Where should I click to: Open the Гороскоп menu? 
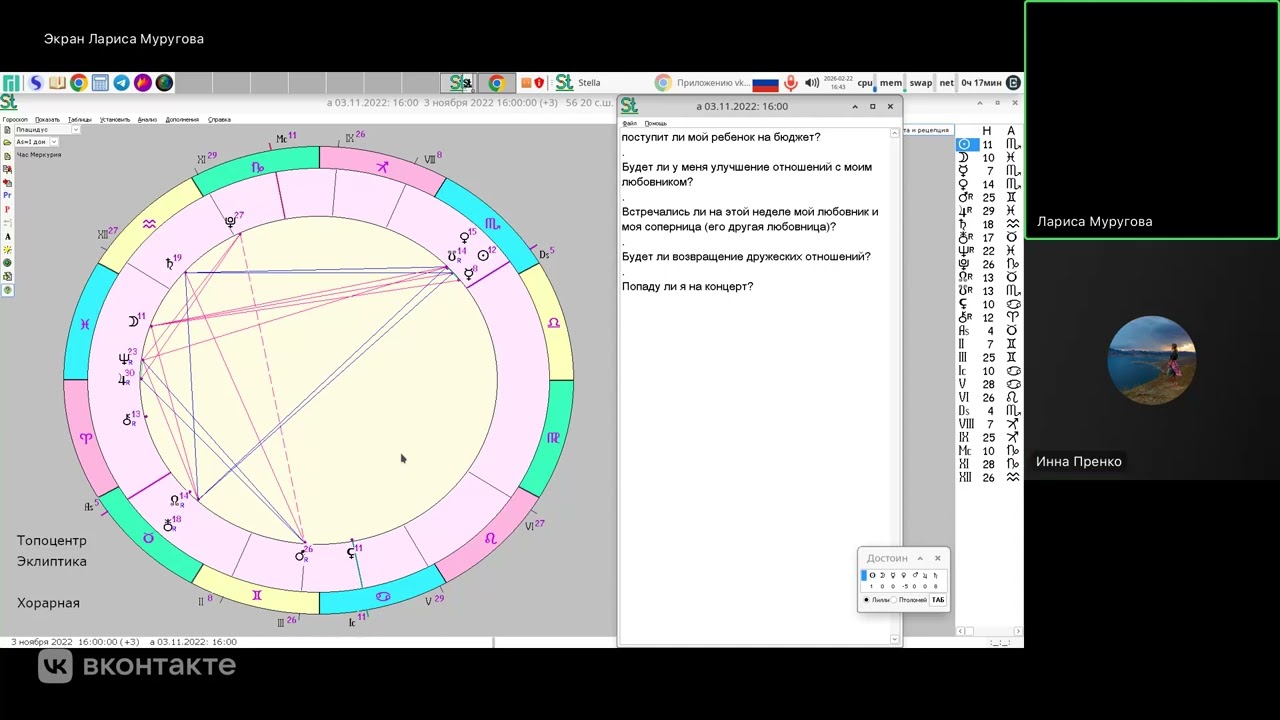(15, 119)
